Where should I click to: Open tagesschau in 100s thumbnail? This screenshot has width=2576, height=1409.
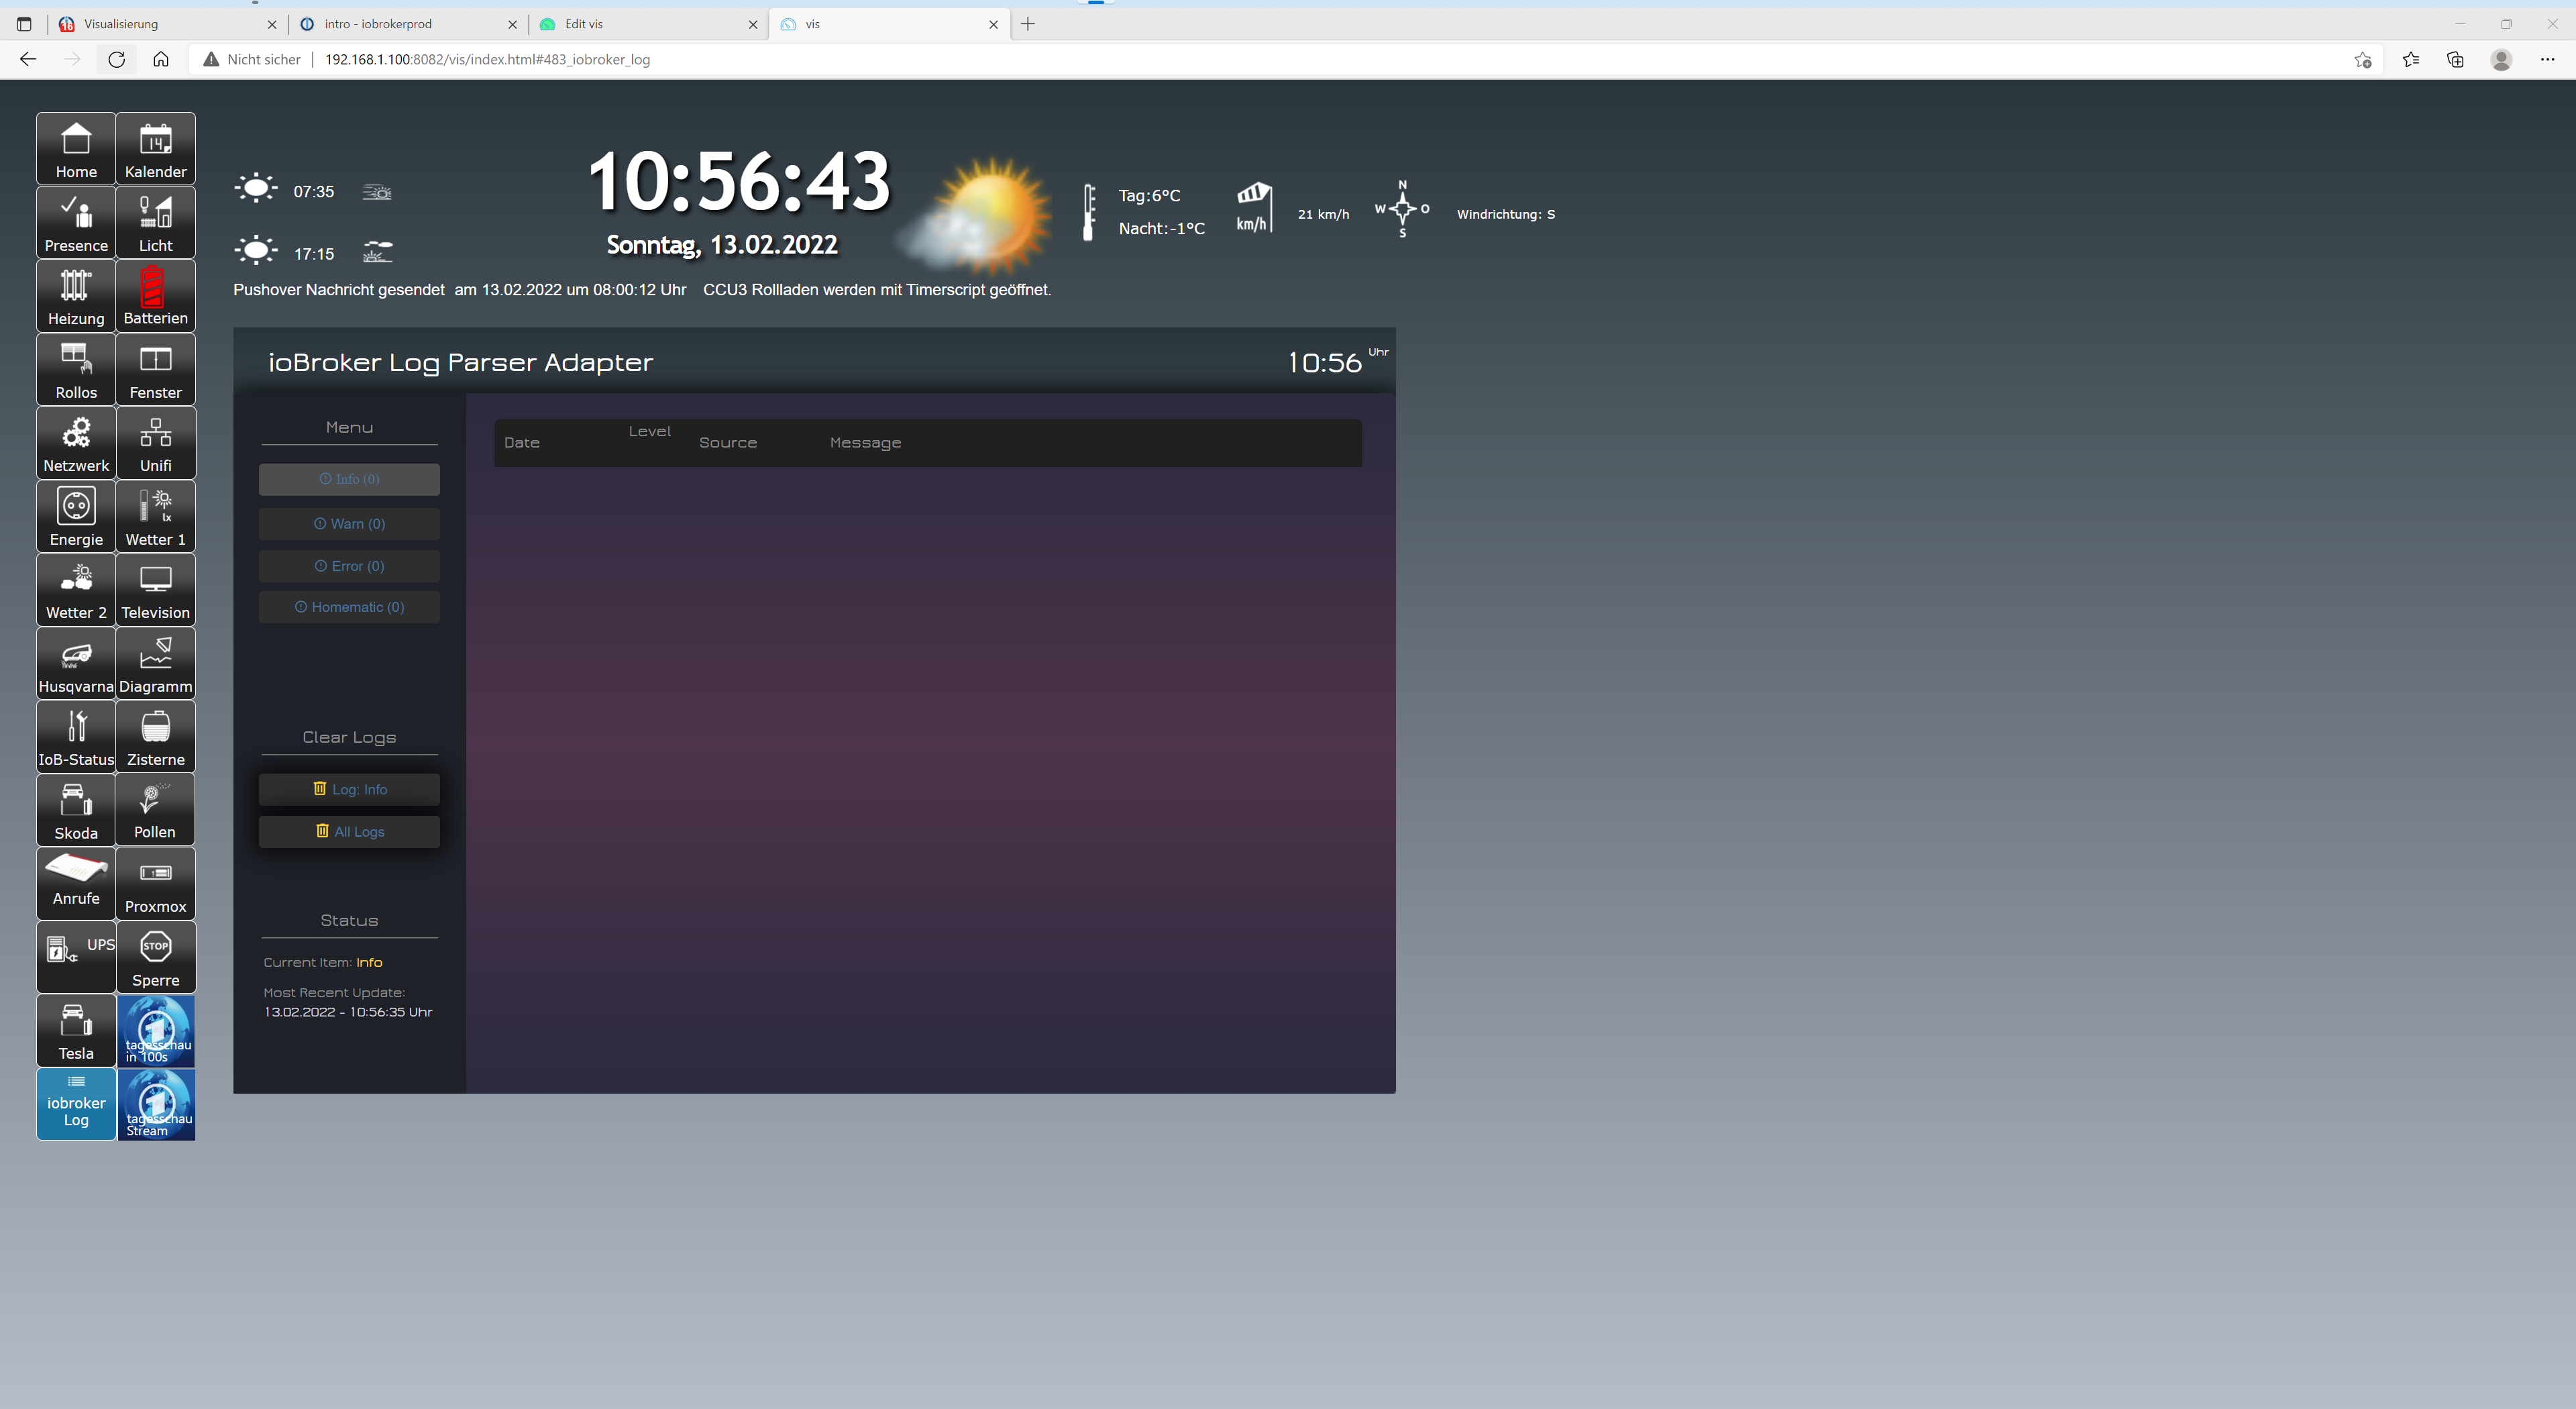point(156,1030)
